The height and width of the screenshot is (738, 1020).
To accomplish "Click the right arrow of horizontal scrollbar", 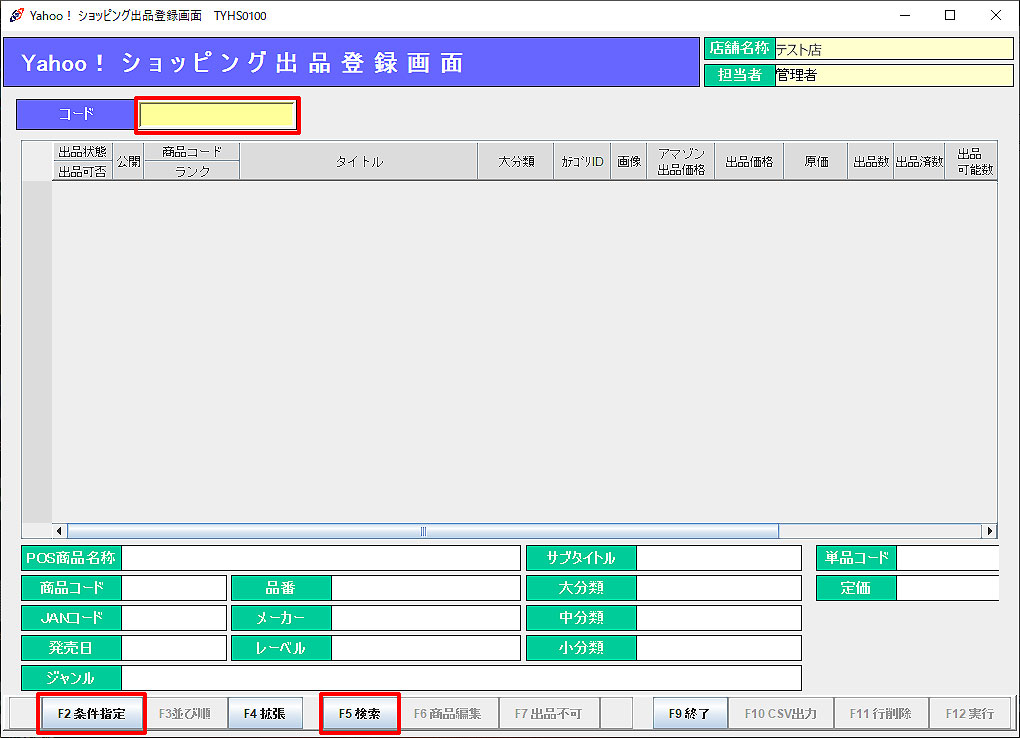I will [990, 531].
